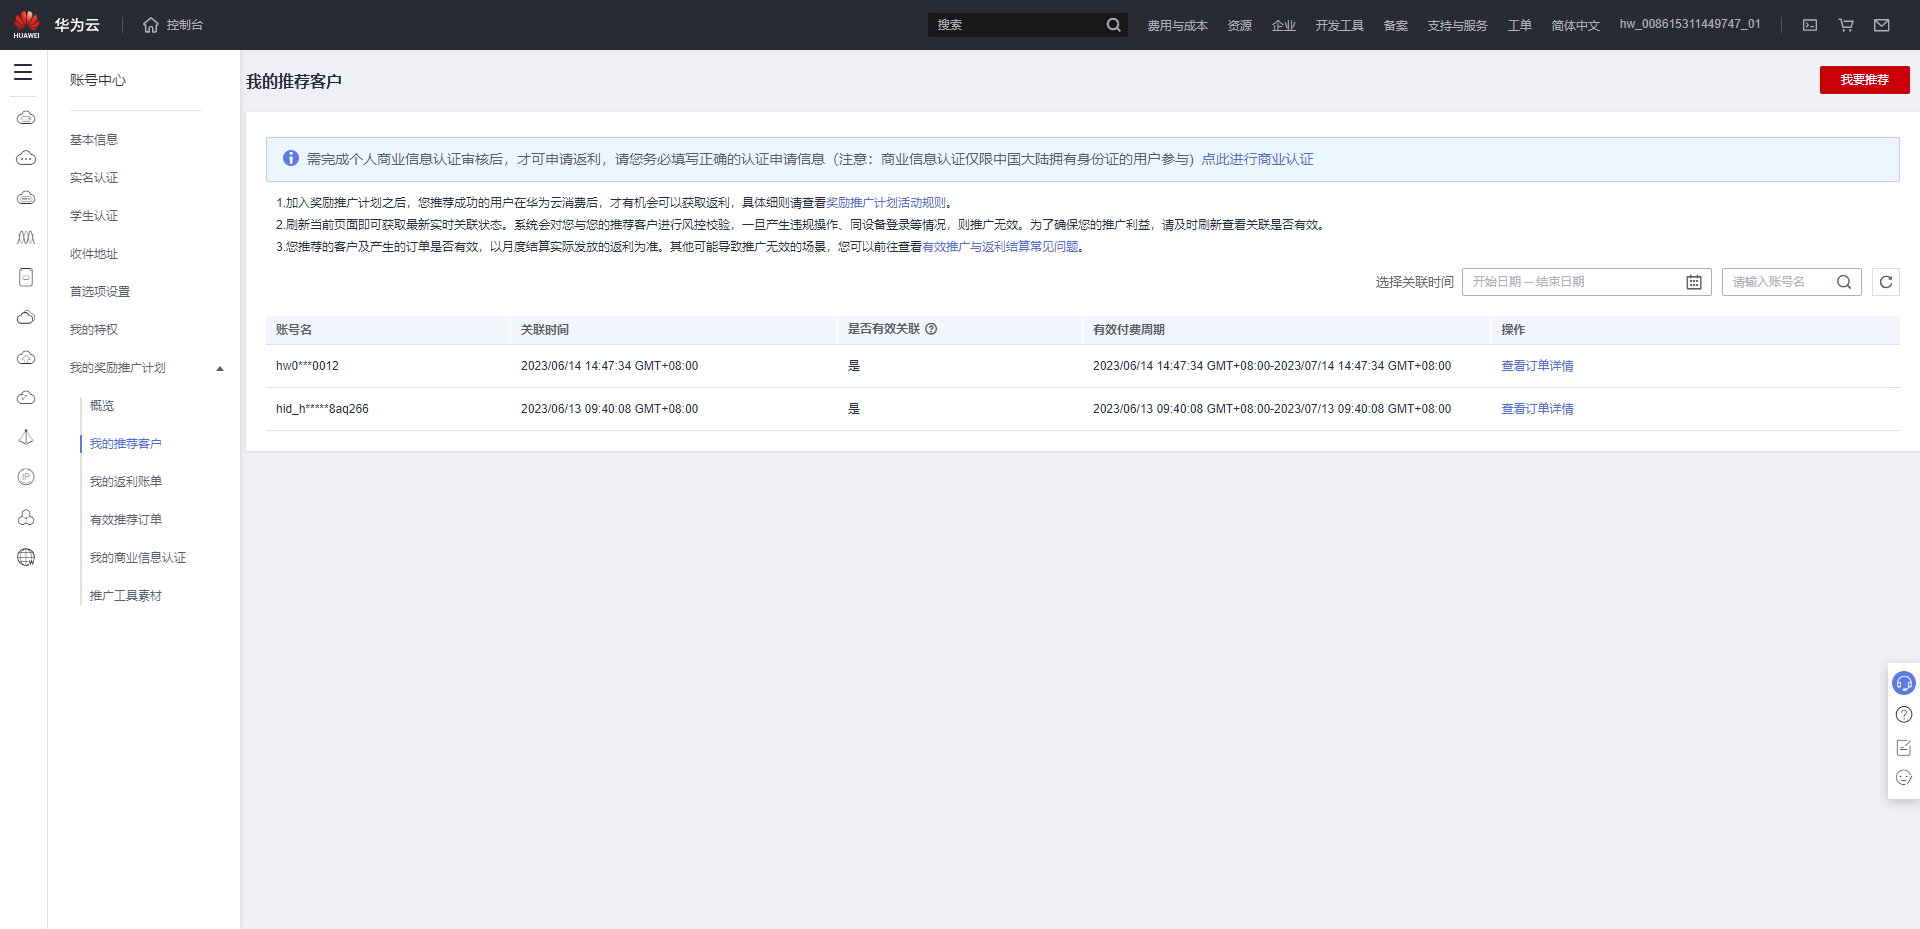The height and width of the screenshot is (929, 1920).
Task: Click the three-circles sidebar service icon
Action: pos(26,517)
